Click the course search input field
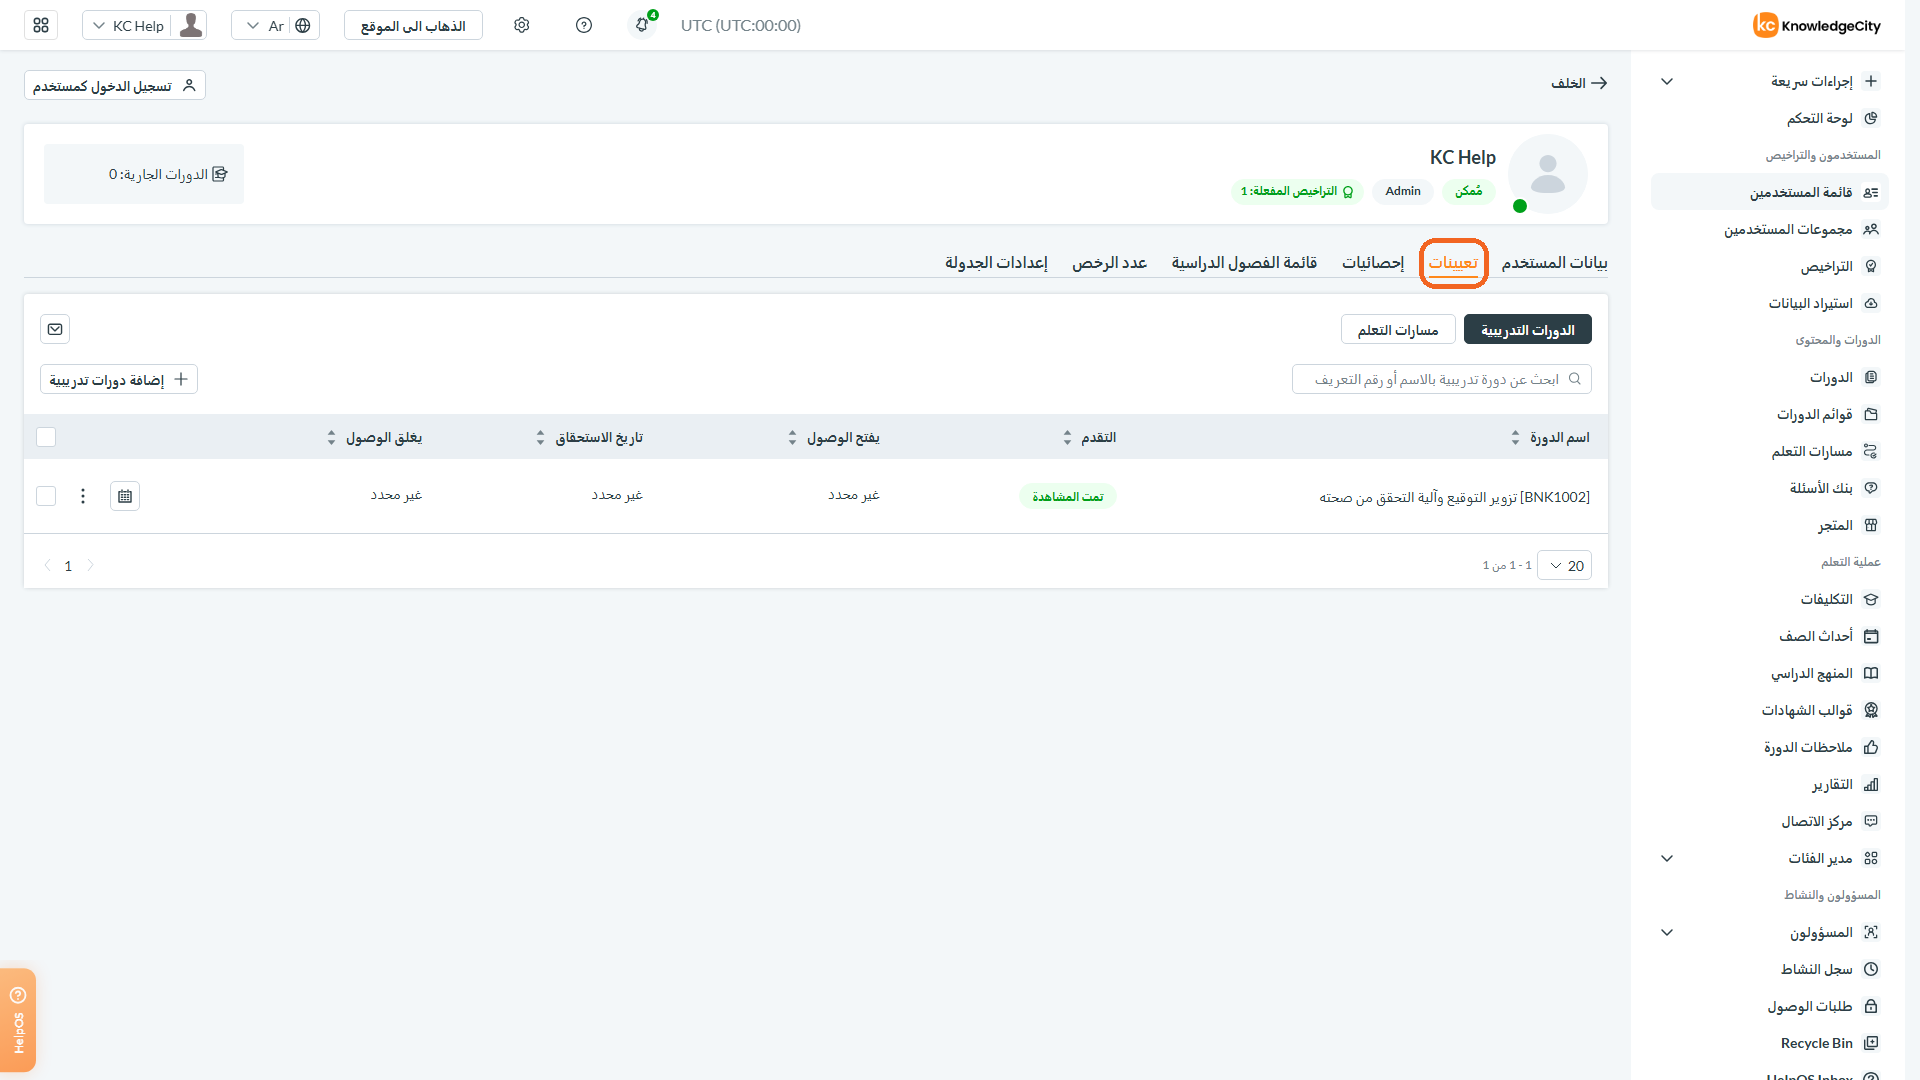Viewport: 1920px width, 1080px height. click(1441, 379)
